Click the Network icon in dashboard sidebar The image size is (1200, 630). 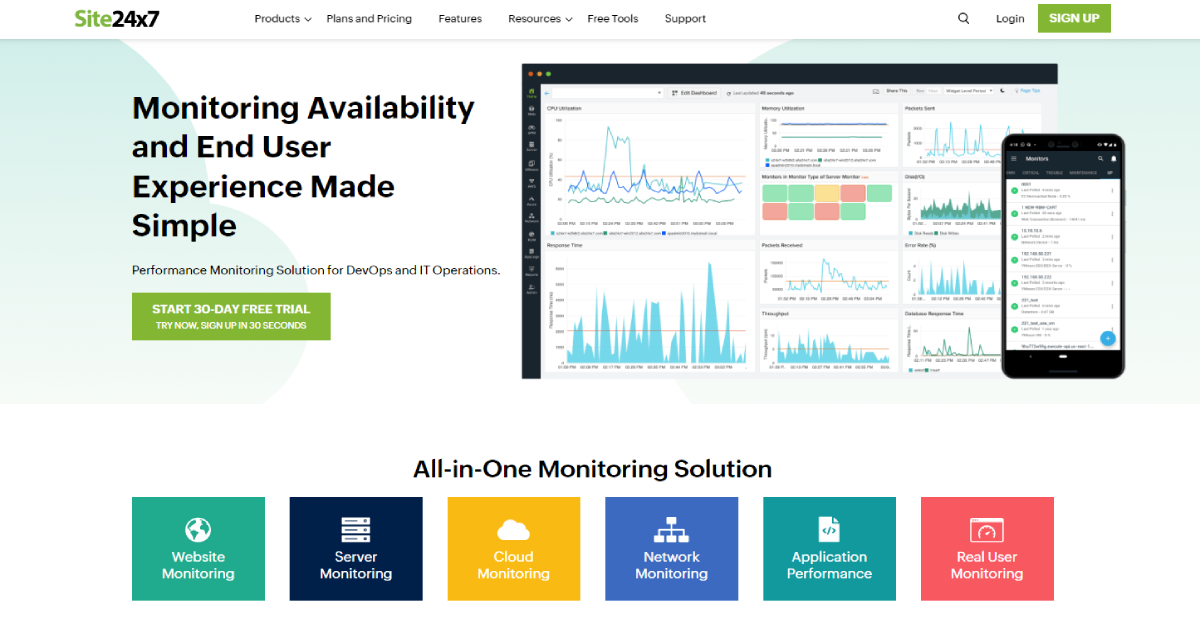(x=531, y=218)
